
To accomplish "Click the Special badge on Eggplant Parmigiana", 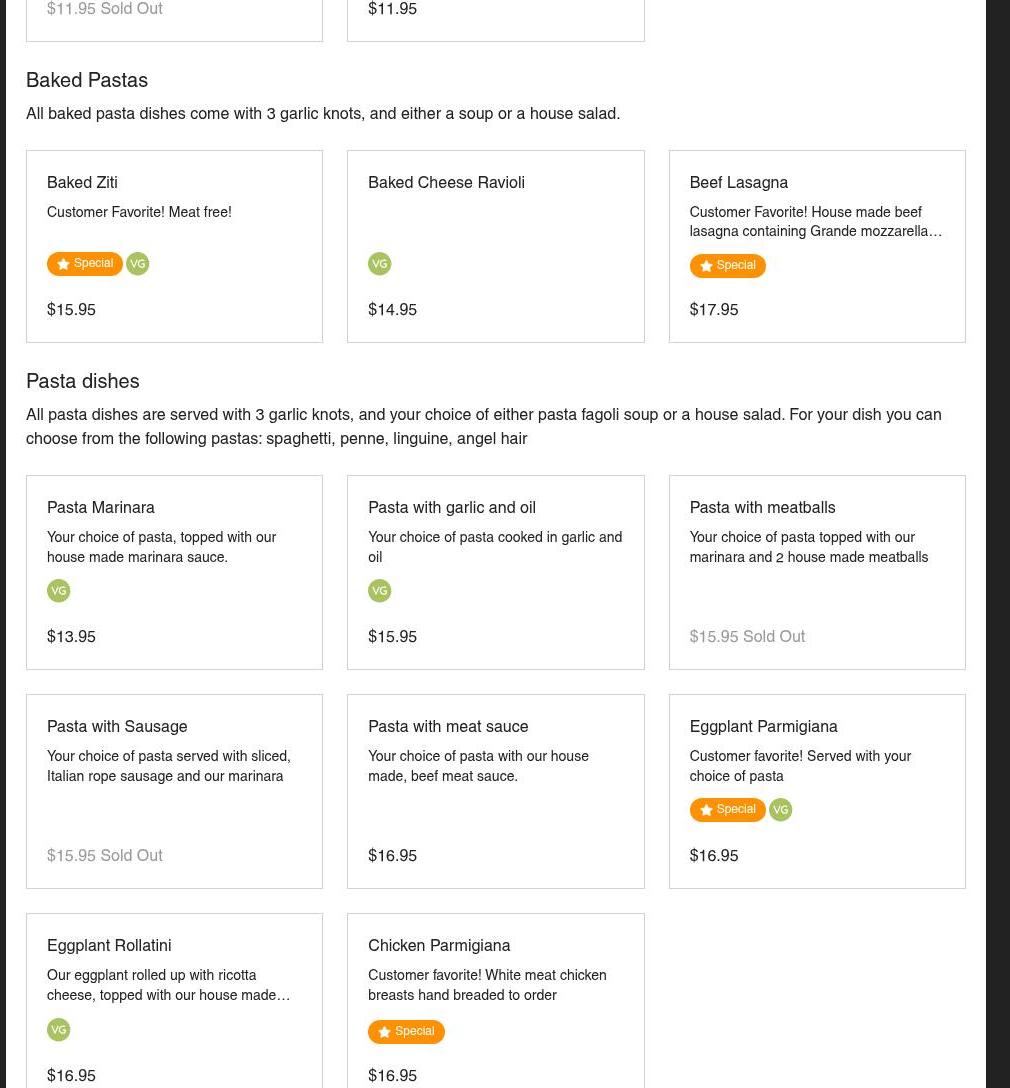I will pyautogui.click(x=727, y=810).
